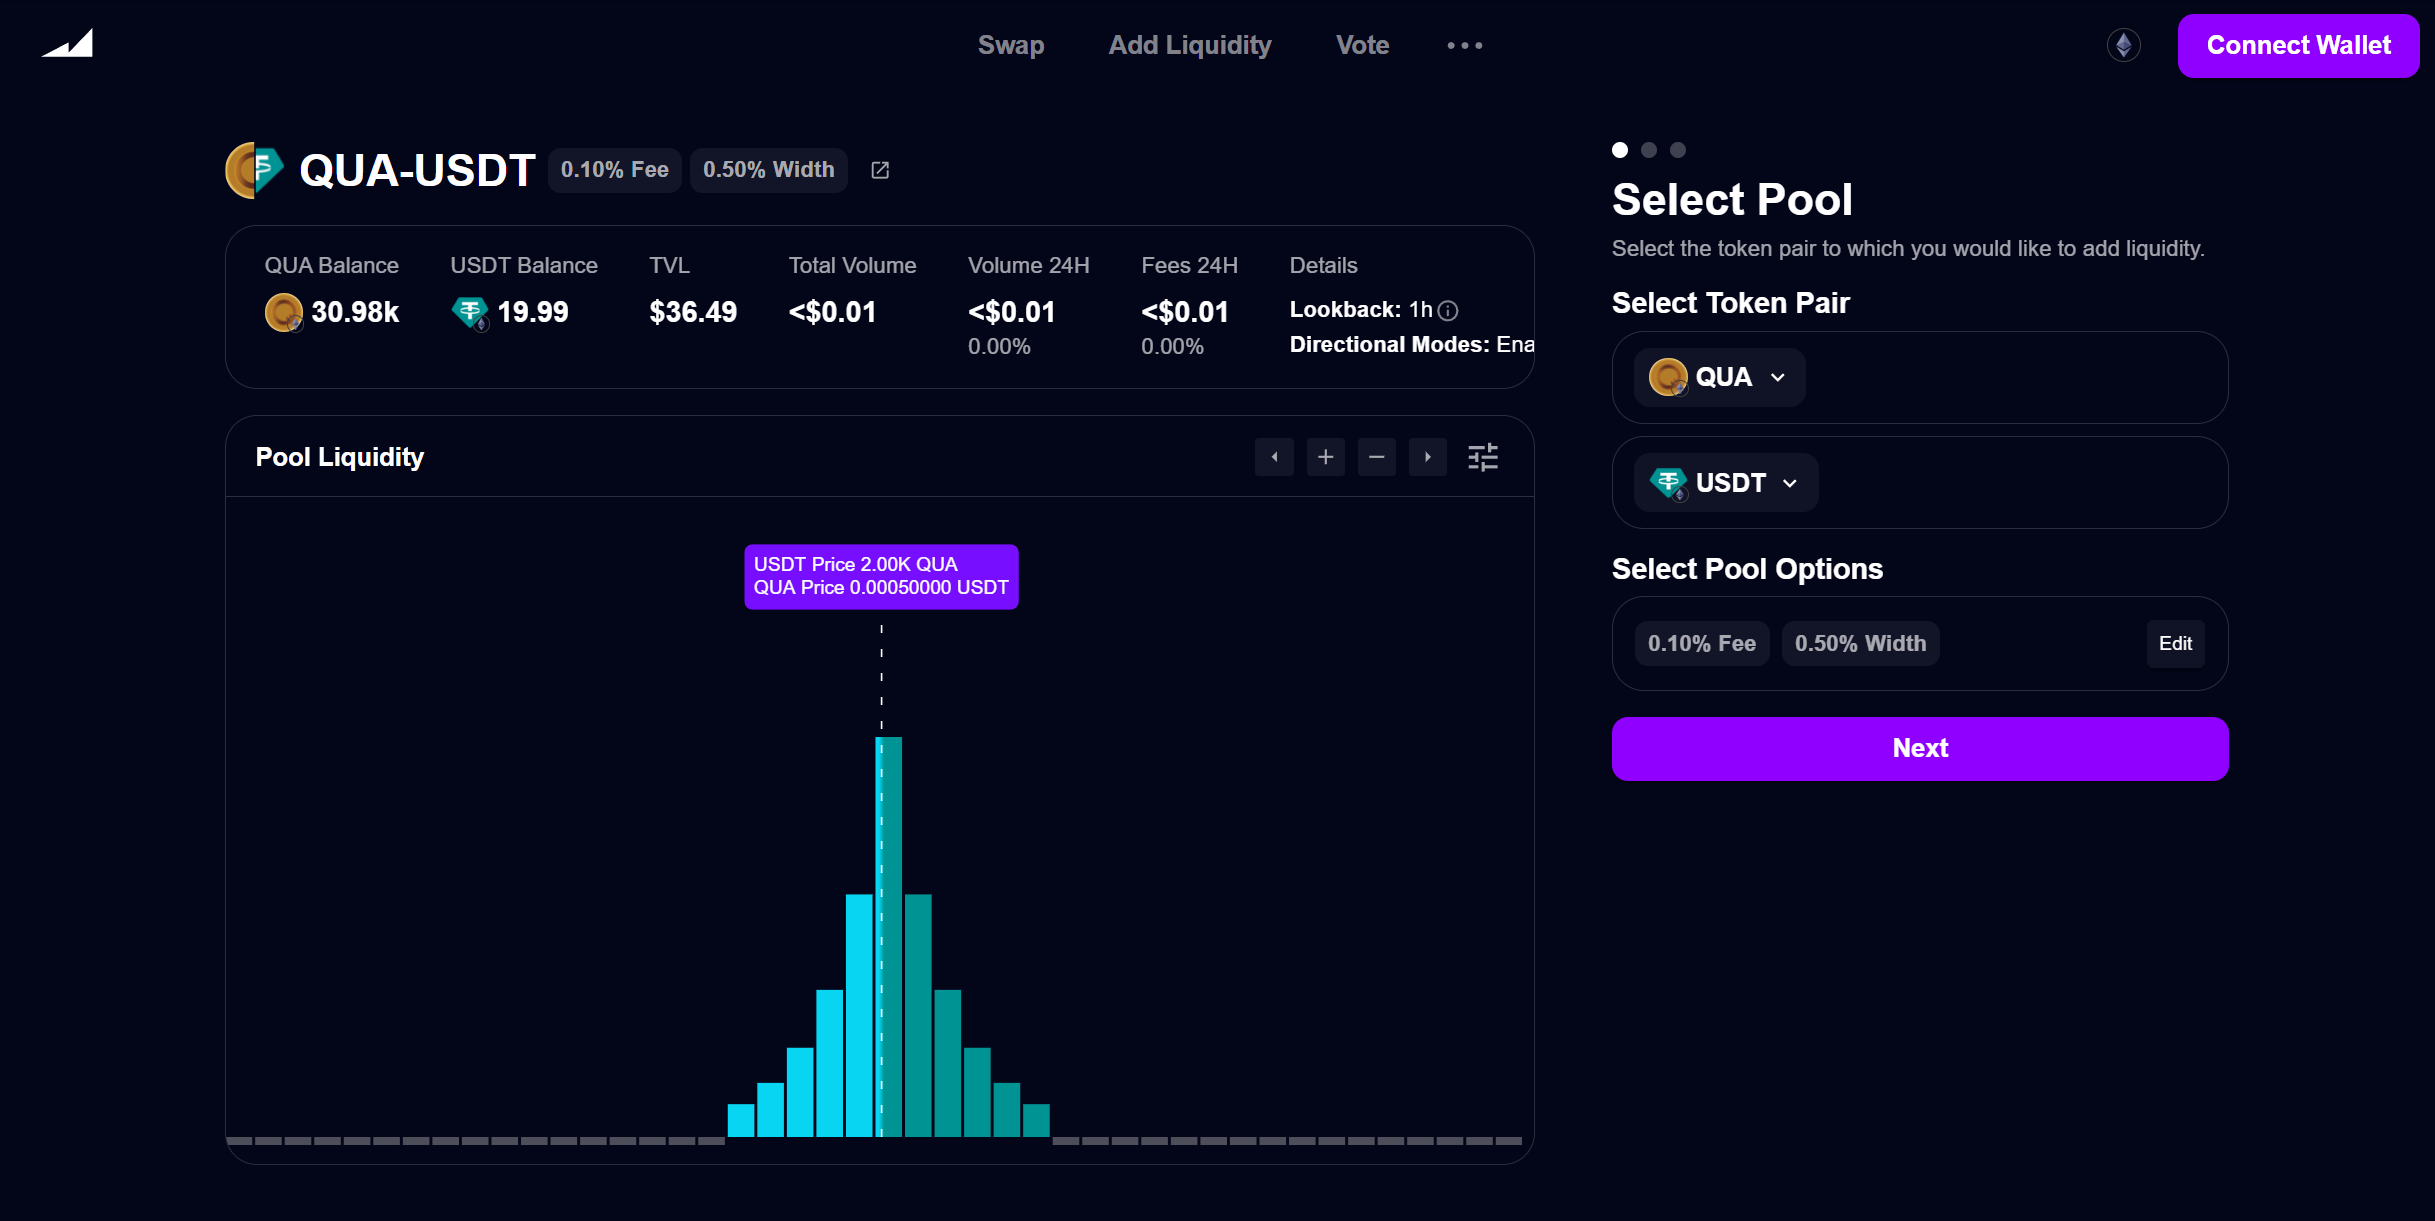Pan the liquidity chart left

(1274, 457)
